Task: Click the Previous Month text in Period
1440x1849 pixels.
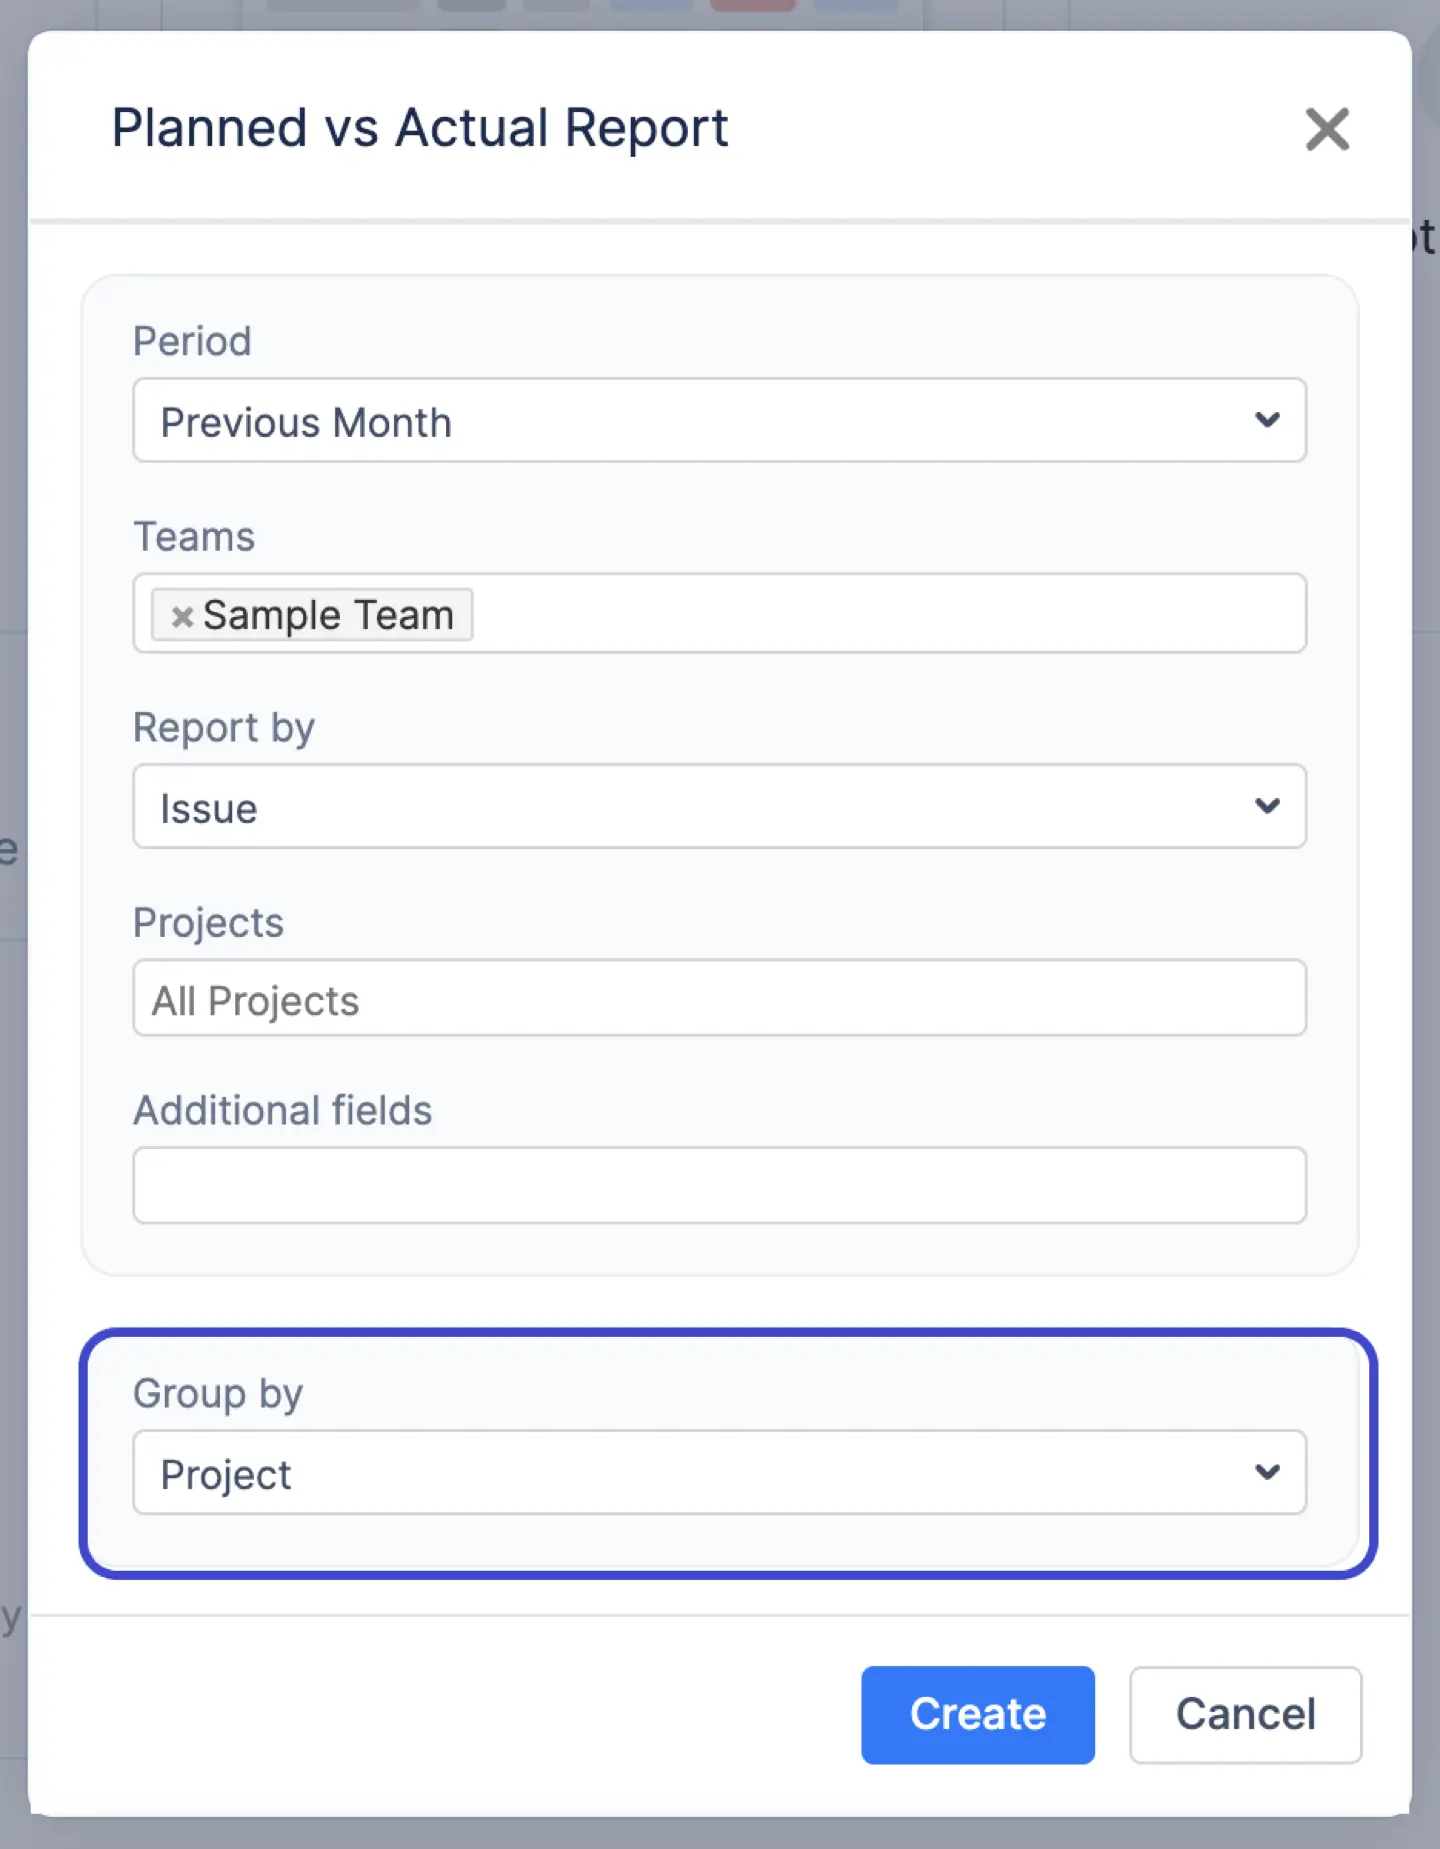Action: 305,421
